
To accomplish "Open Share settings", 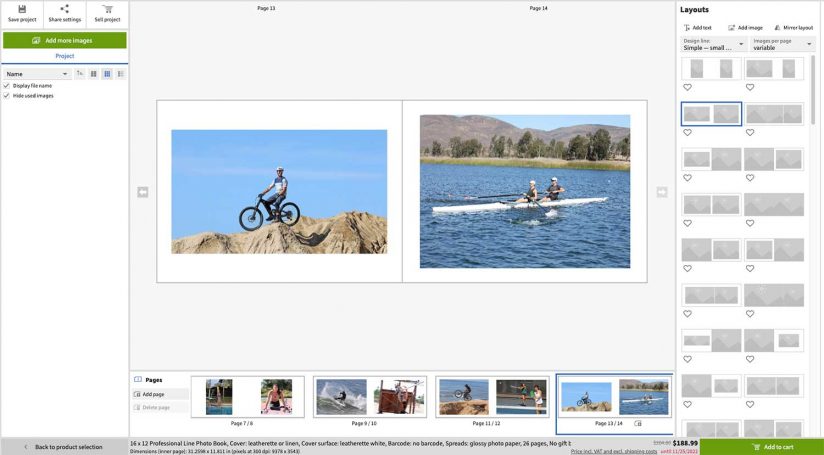I will click(64, 9).
